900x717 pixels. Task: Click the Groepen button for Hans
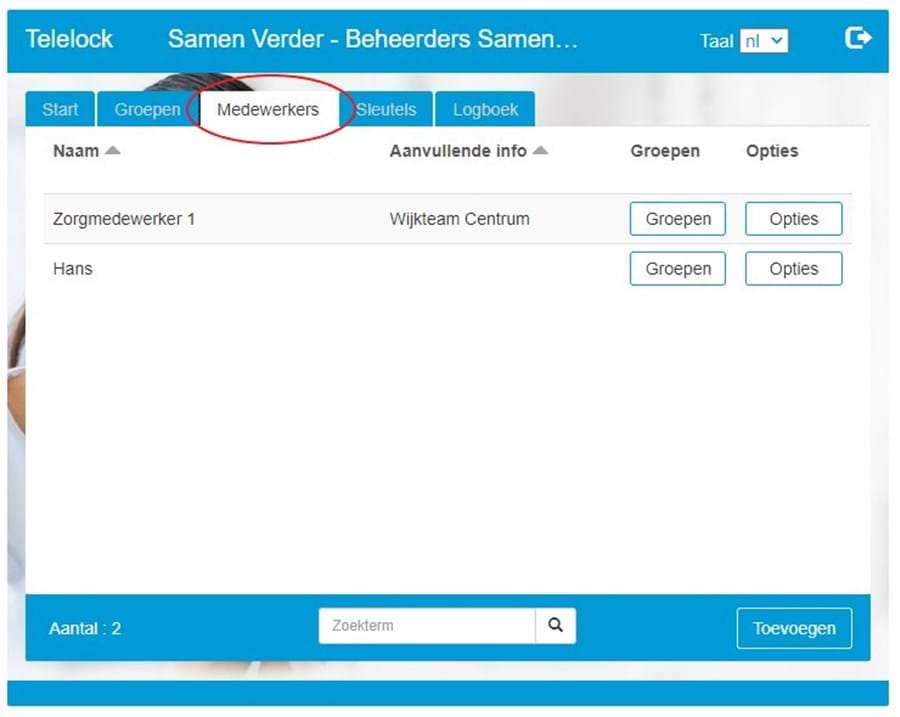677,269
